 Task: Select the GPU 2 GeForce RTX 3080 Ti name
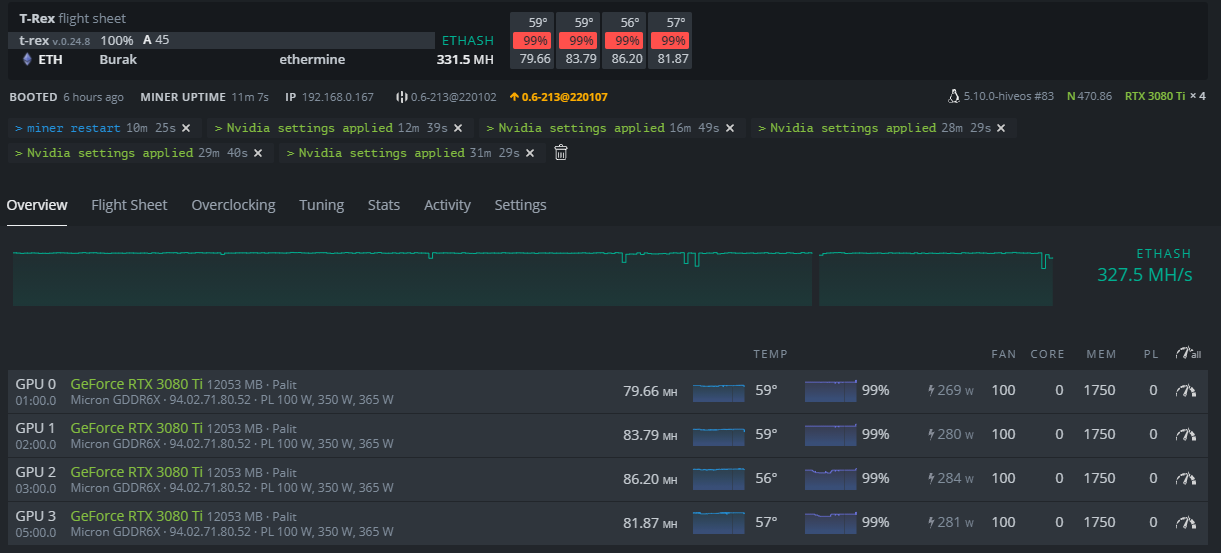137,472
